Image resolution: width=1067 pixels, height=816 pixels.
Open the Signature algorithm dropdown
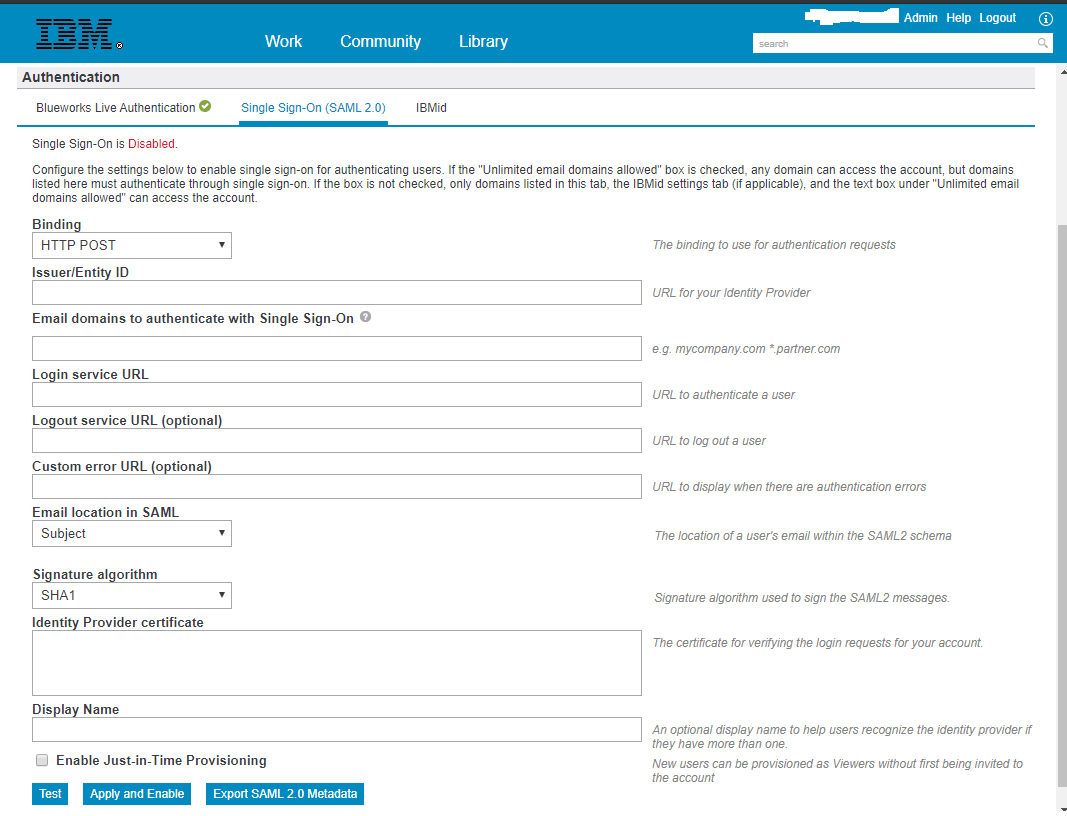pyautogui.click(x=132, y=595)
